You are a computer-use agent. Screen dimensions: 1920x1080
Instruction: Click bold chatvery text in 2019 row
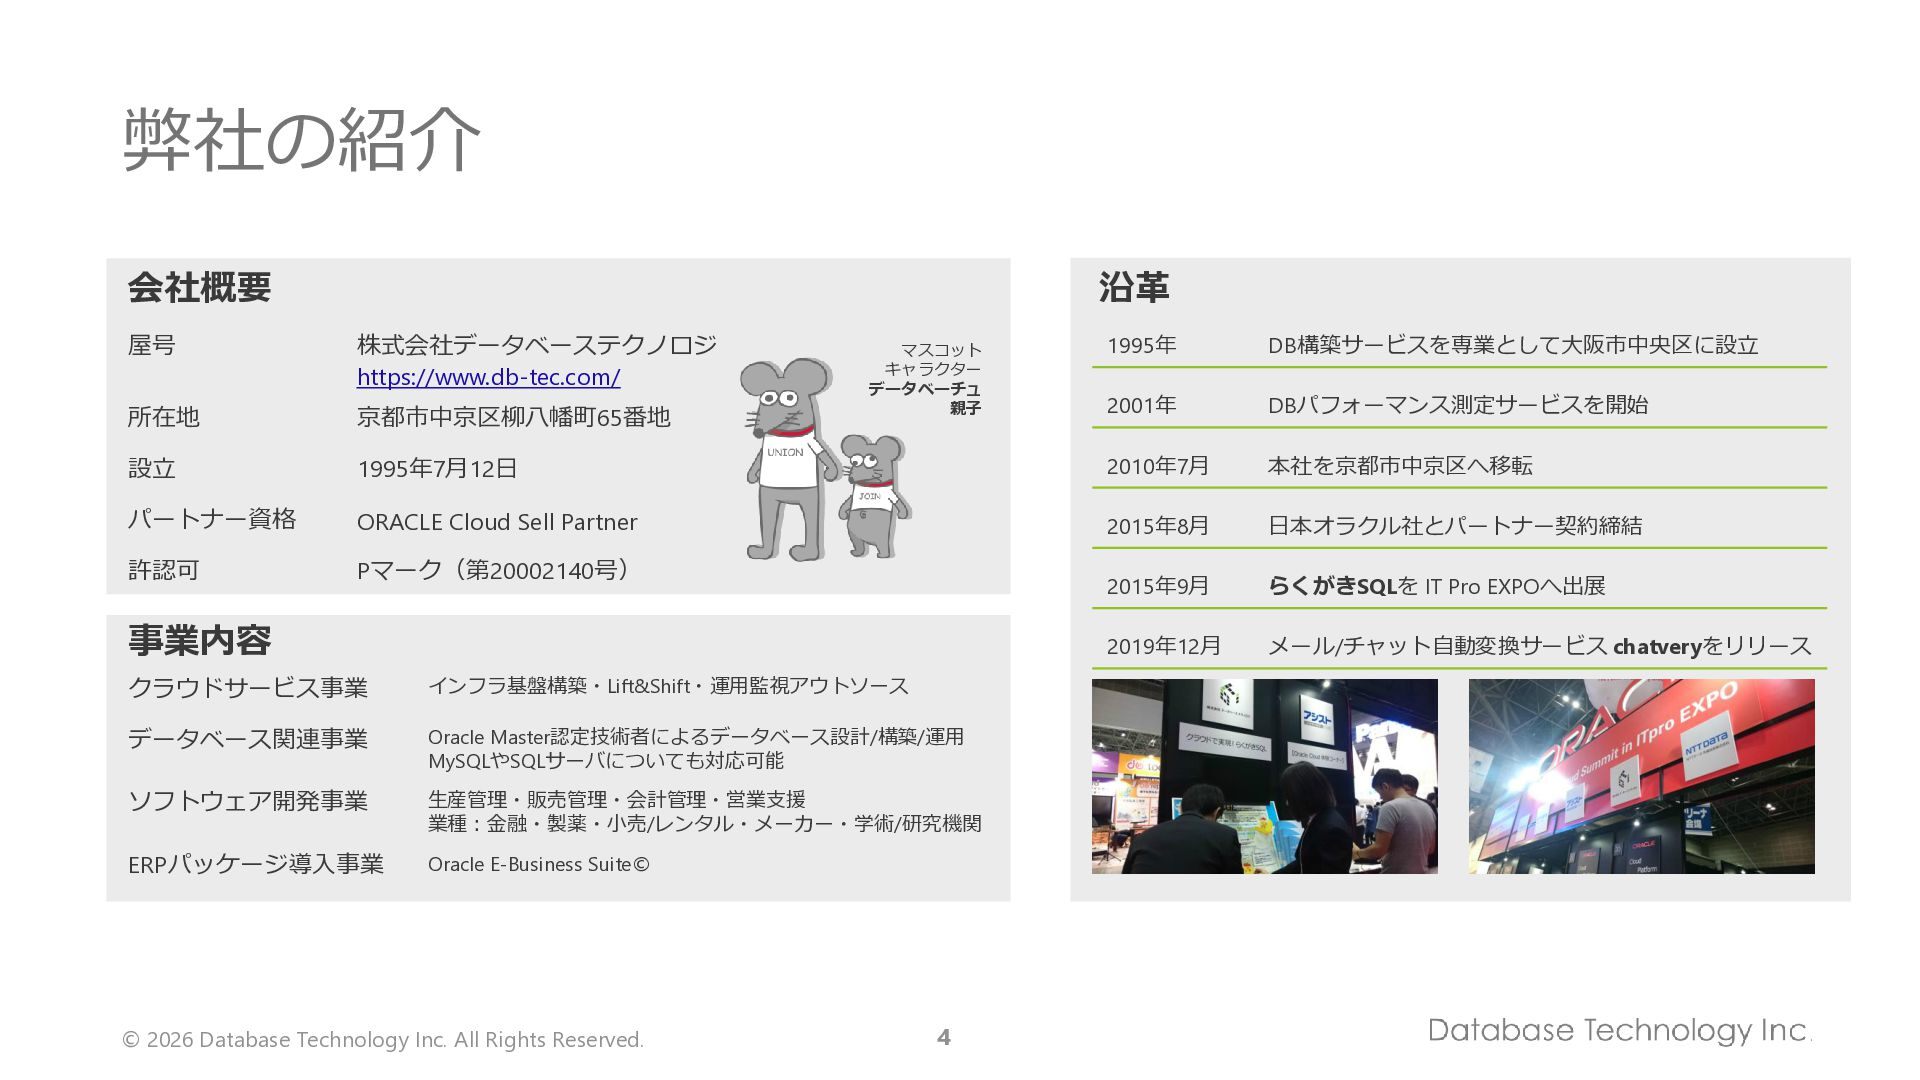click(1656, 647)
